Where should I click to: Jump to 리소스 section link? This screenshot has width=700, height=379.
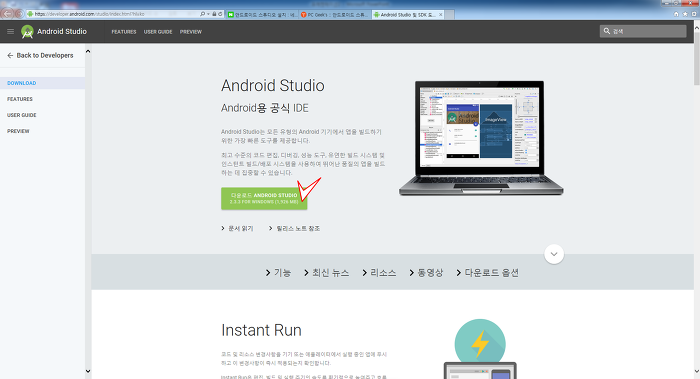(379, 273)
